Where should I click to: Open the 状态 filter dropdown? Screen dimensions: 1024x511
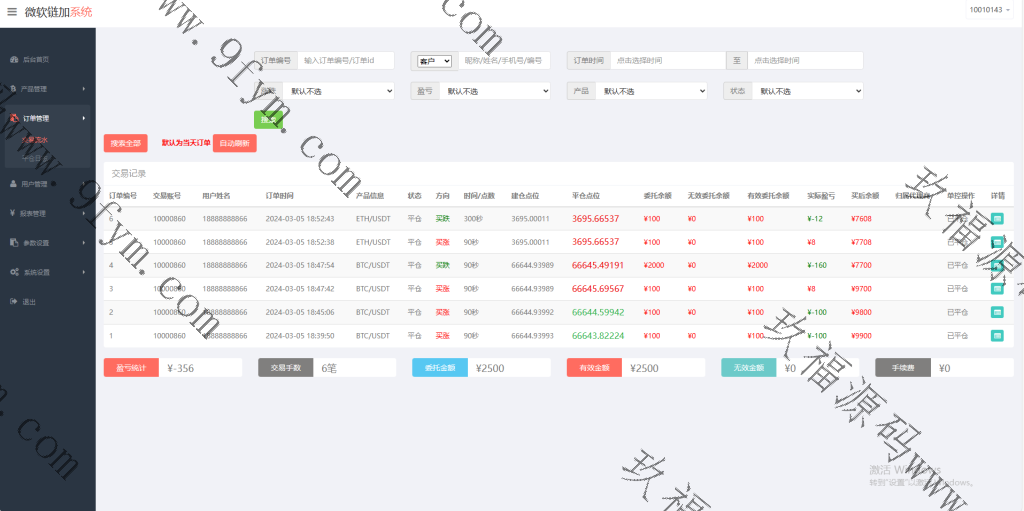click(807, 91)
